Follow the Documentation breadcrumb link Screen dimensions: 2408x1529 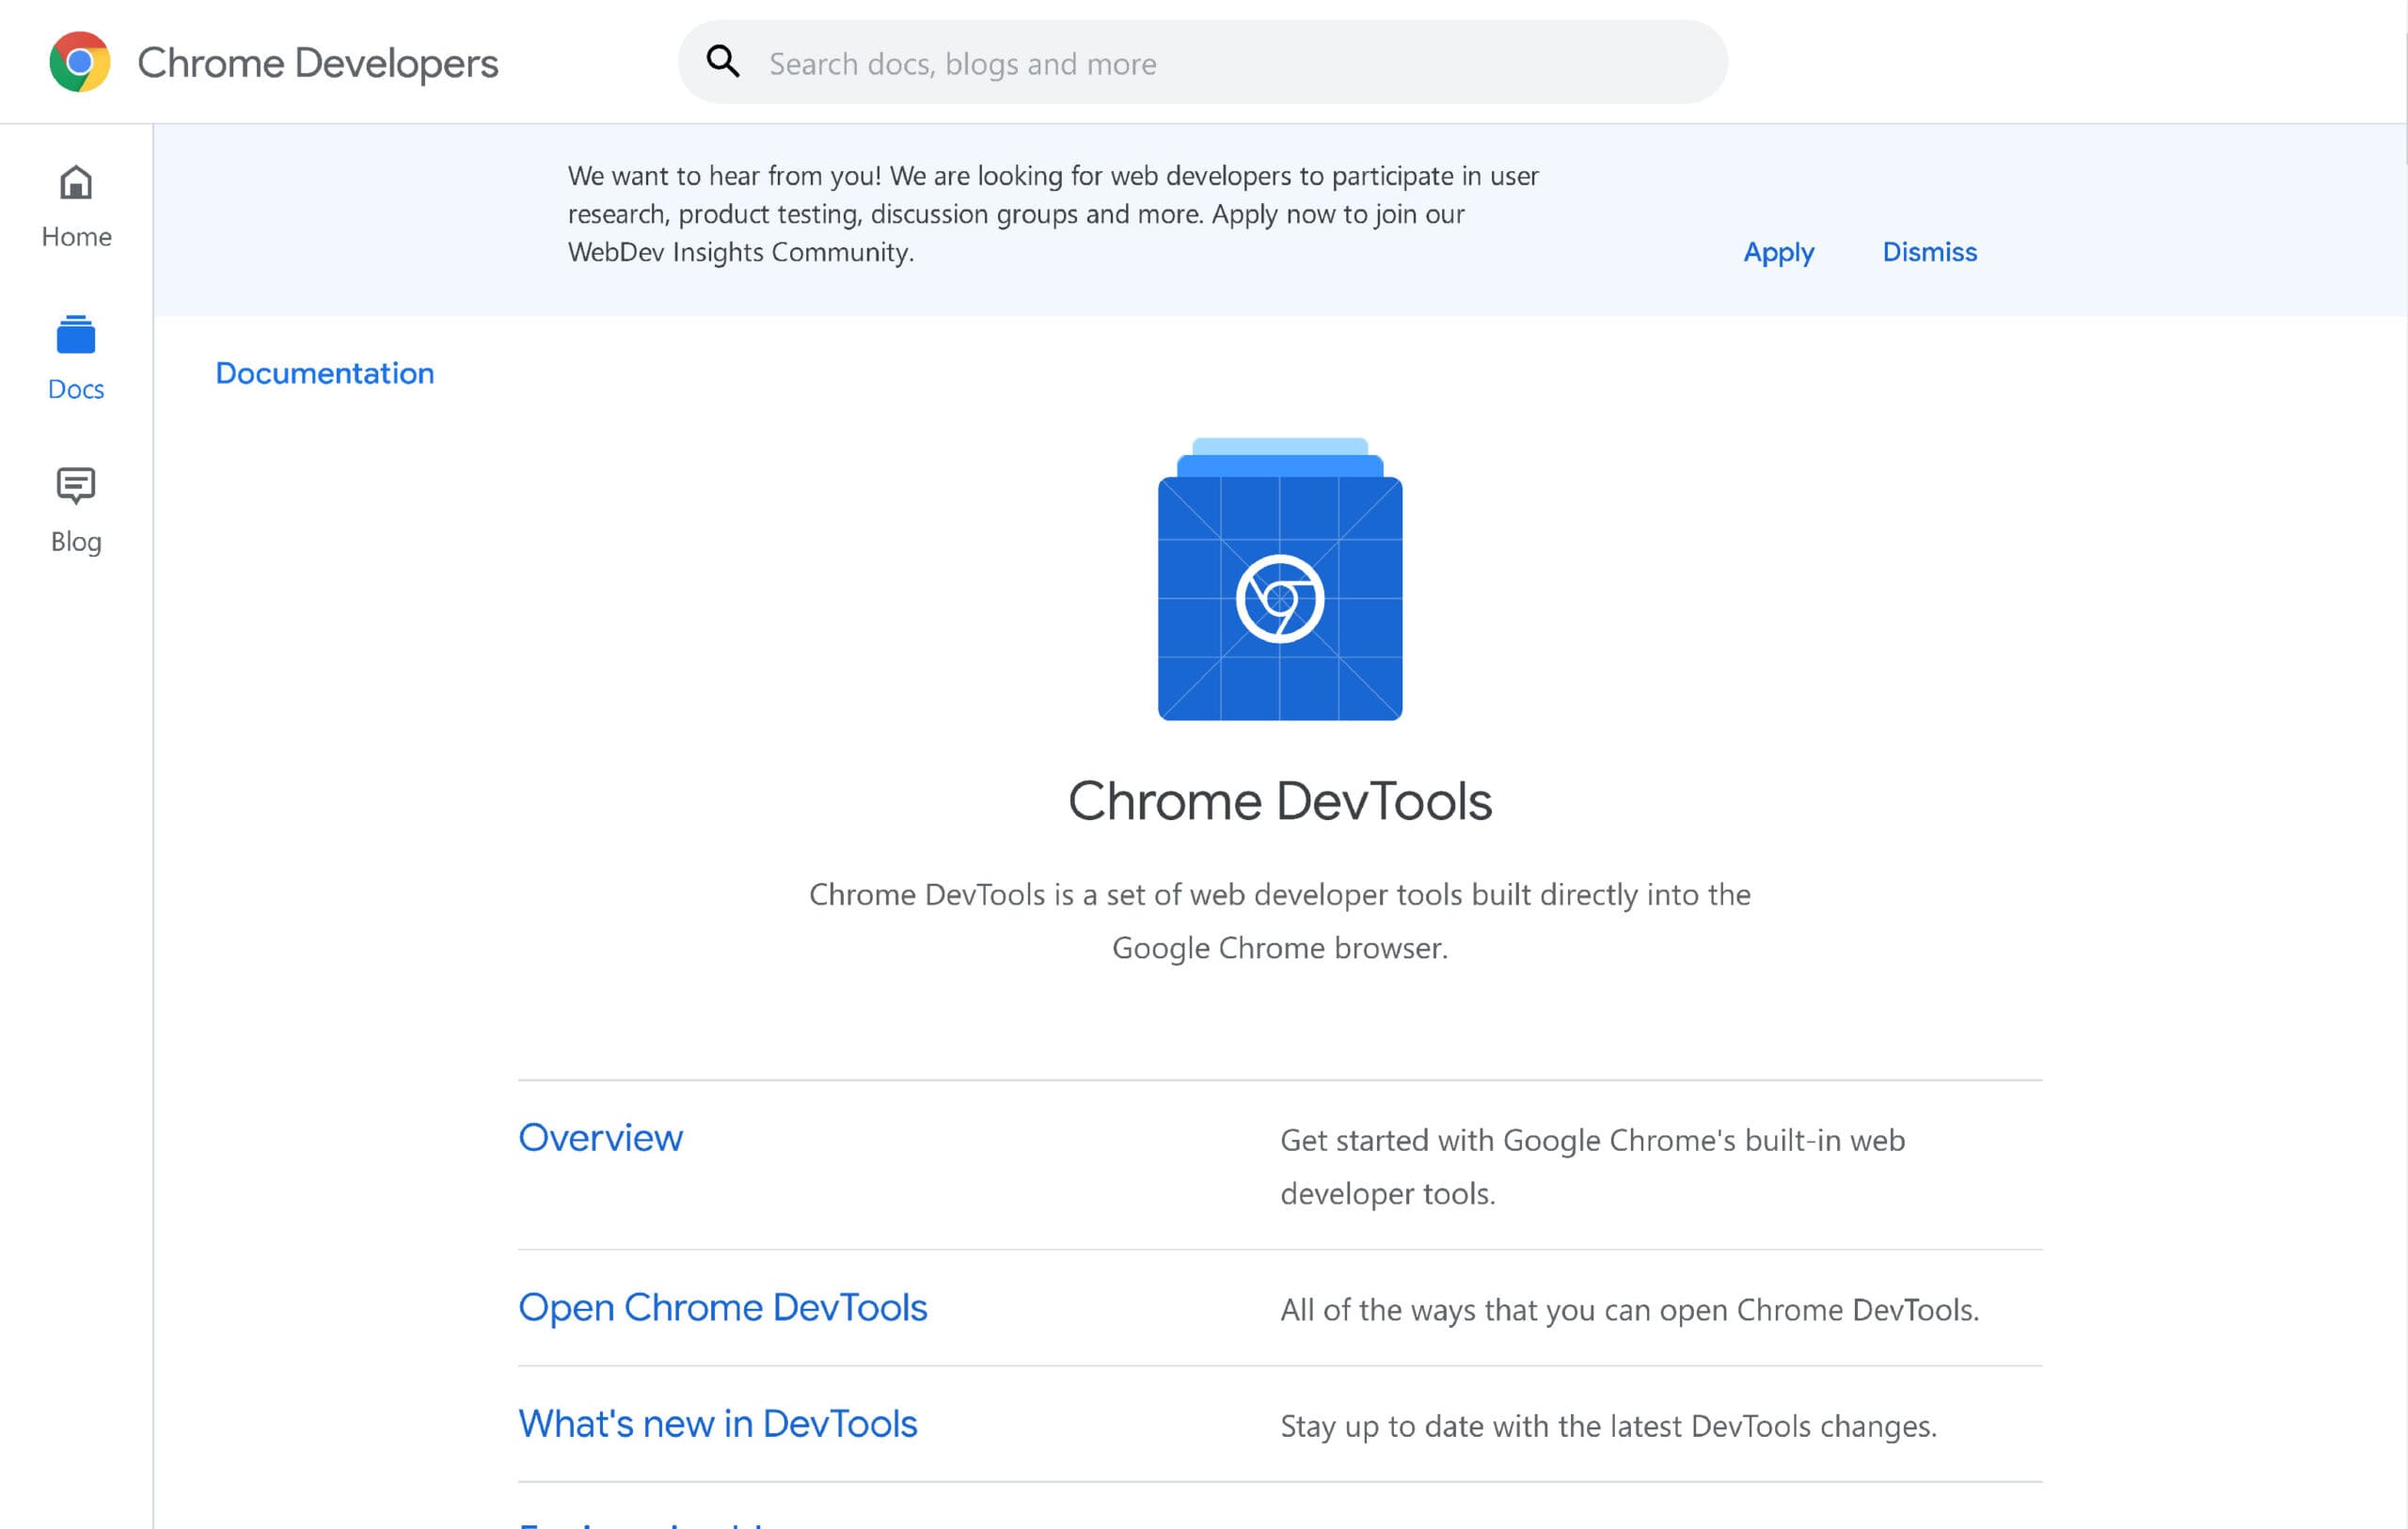coord(325,373)
